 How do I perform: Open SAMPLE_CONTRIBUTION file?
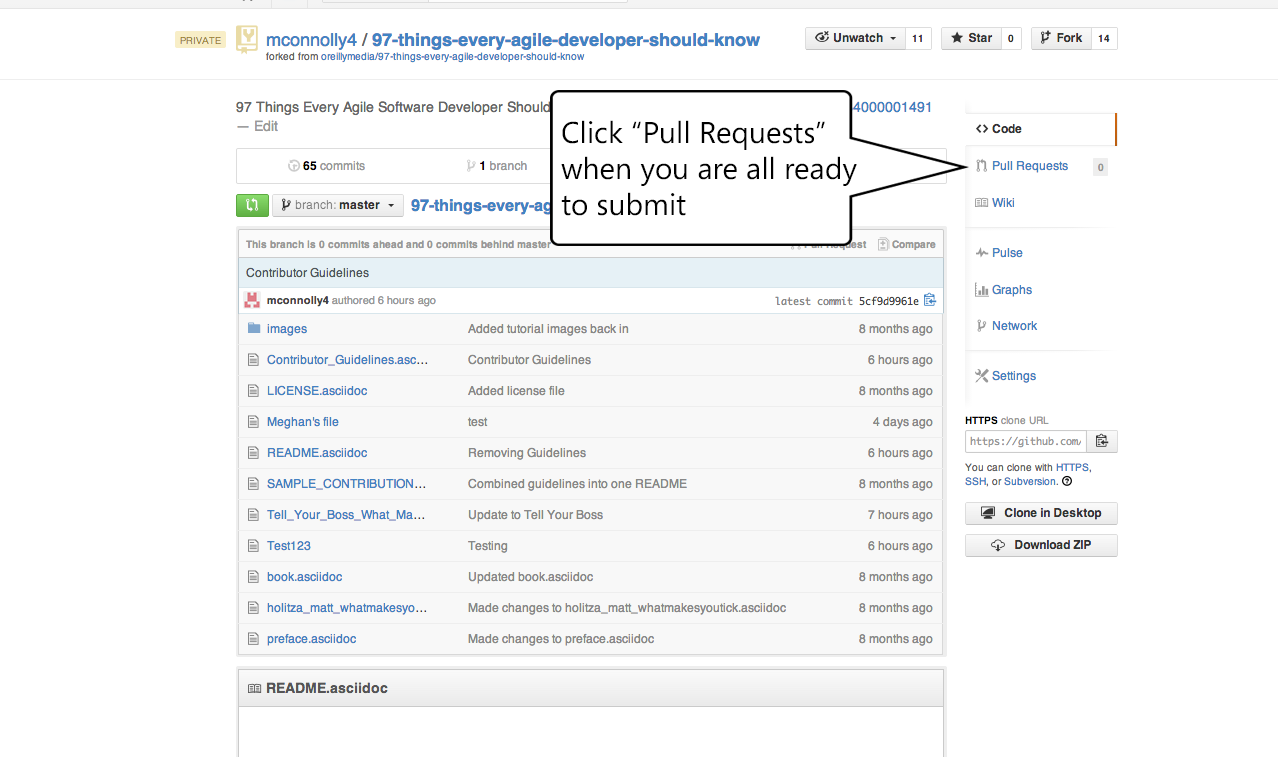(x=347, y=484)
